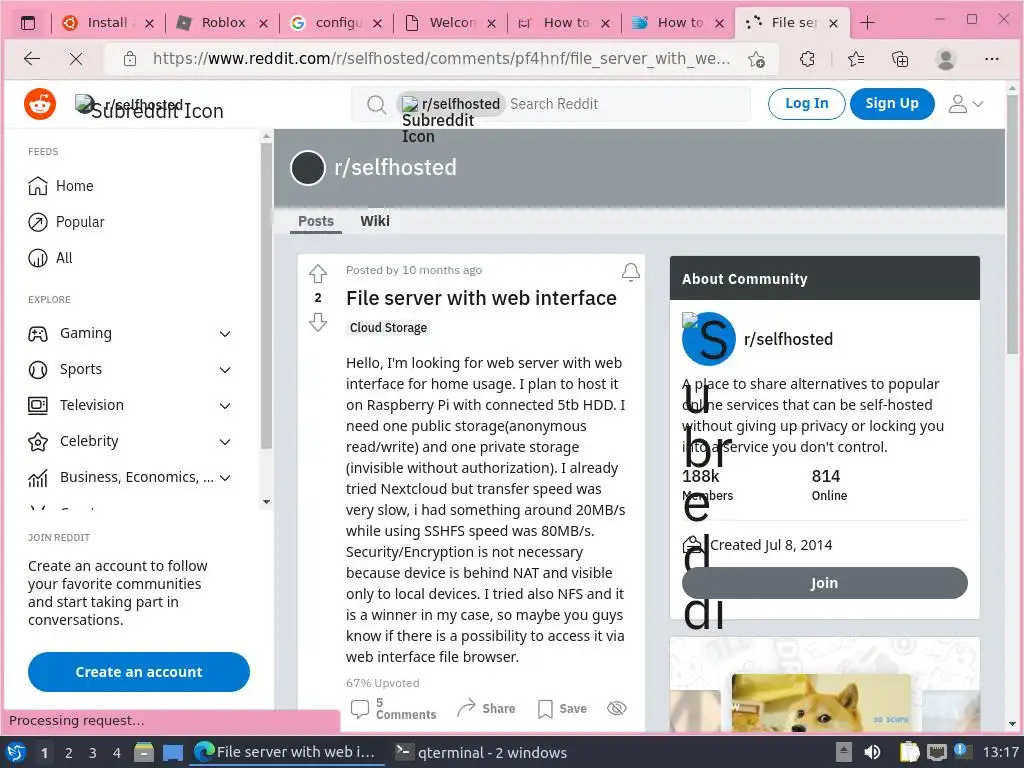The image size is (1024, 768).
Task: Click the left sidebar scrollbar
Action: [x=266, y=294]
